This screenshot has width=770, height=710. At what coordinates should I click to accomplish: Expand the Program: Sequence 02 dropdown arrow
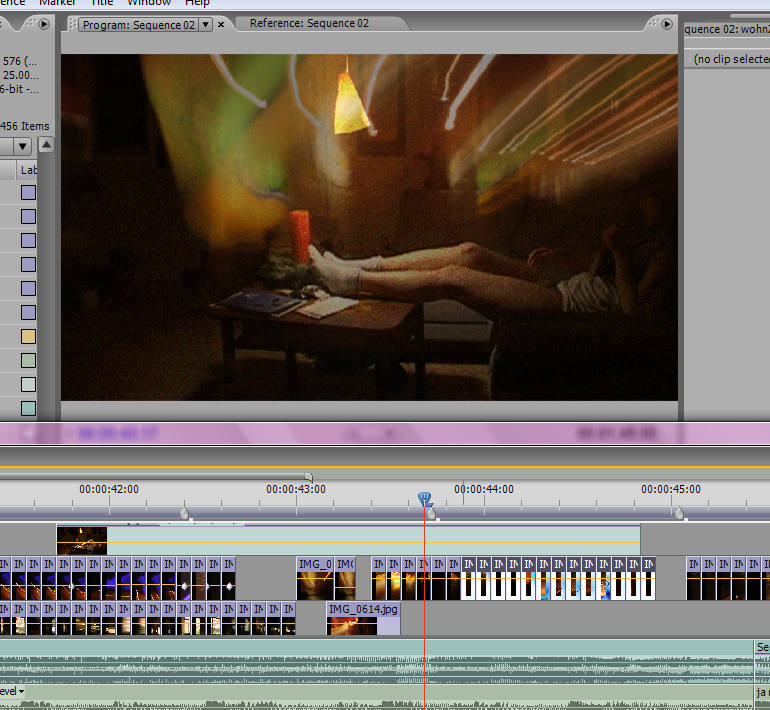click(x=205, y=25)
